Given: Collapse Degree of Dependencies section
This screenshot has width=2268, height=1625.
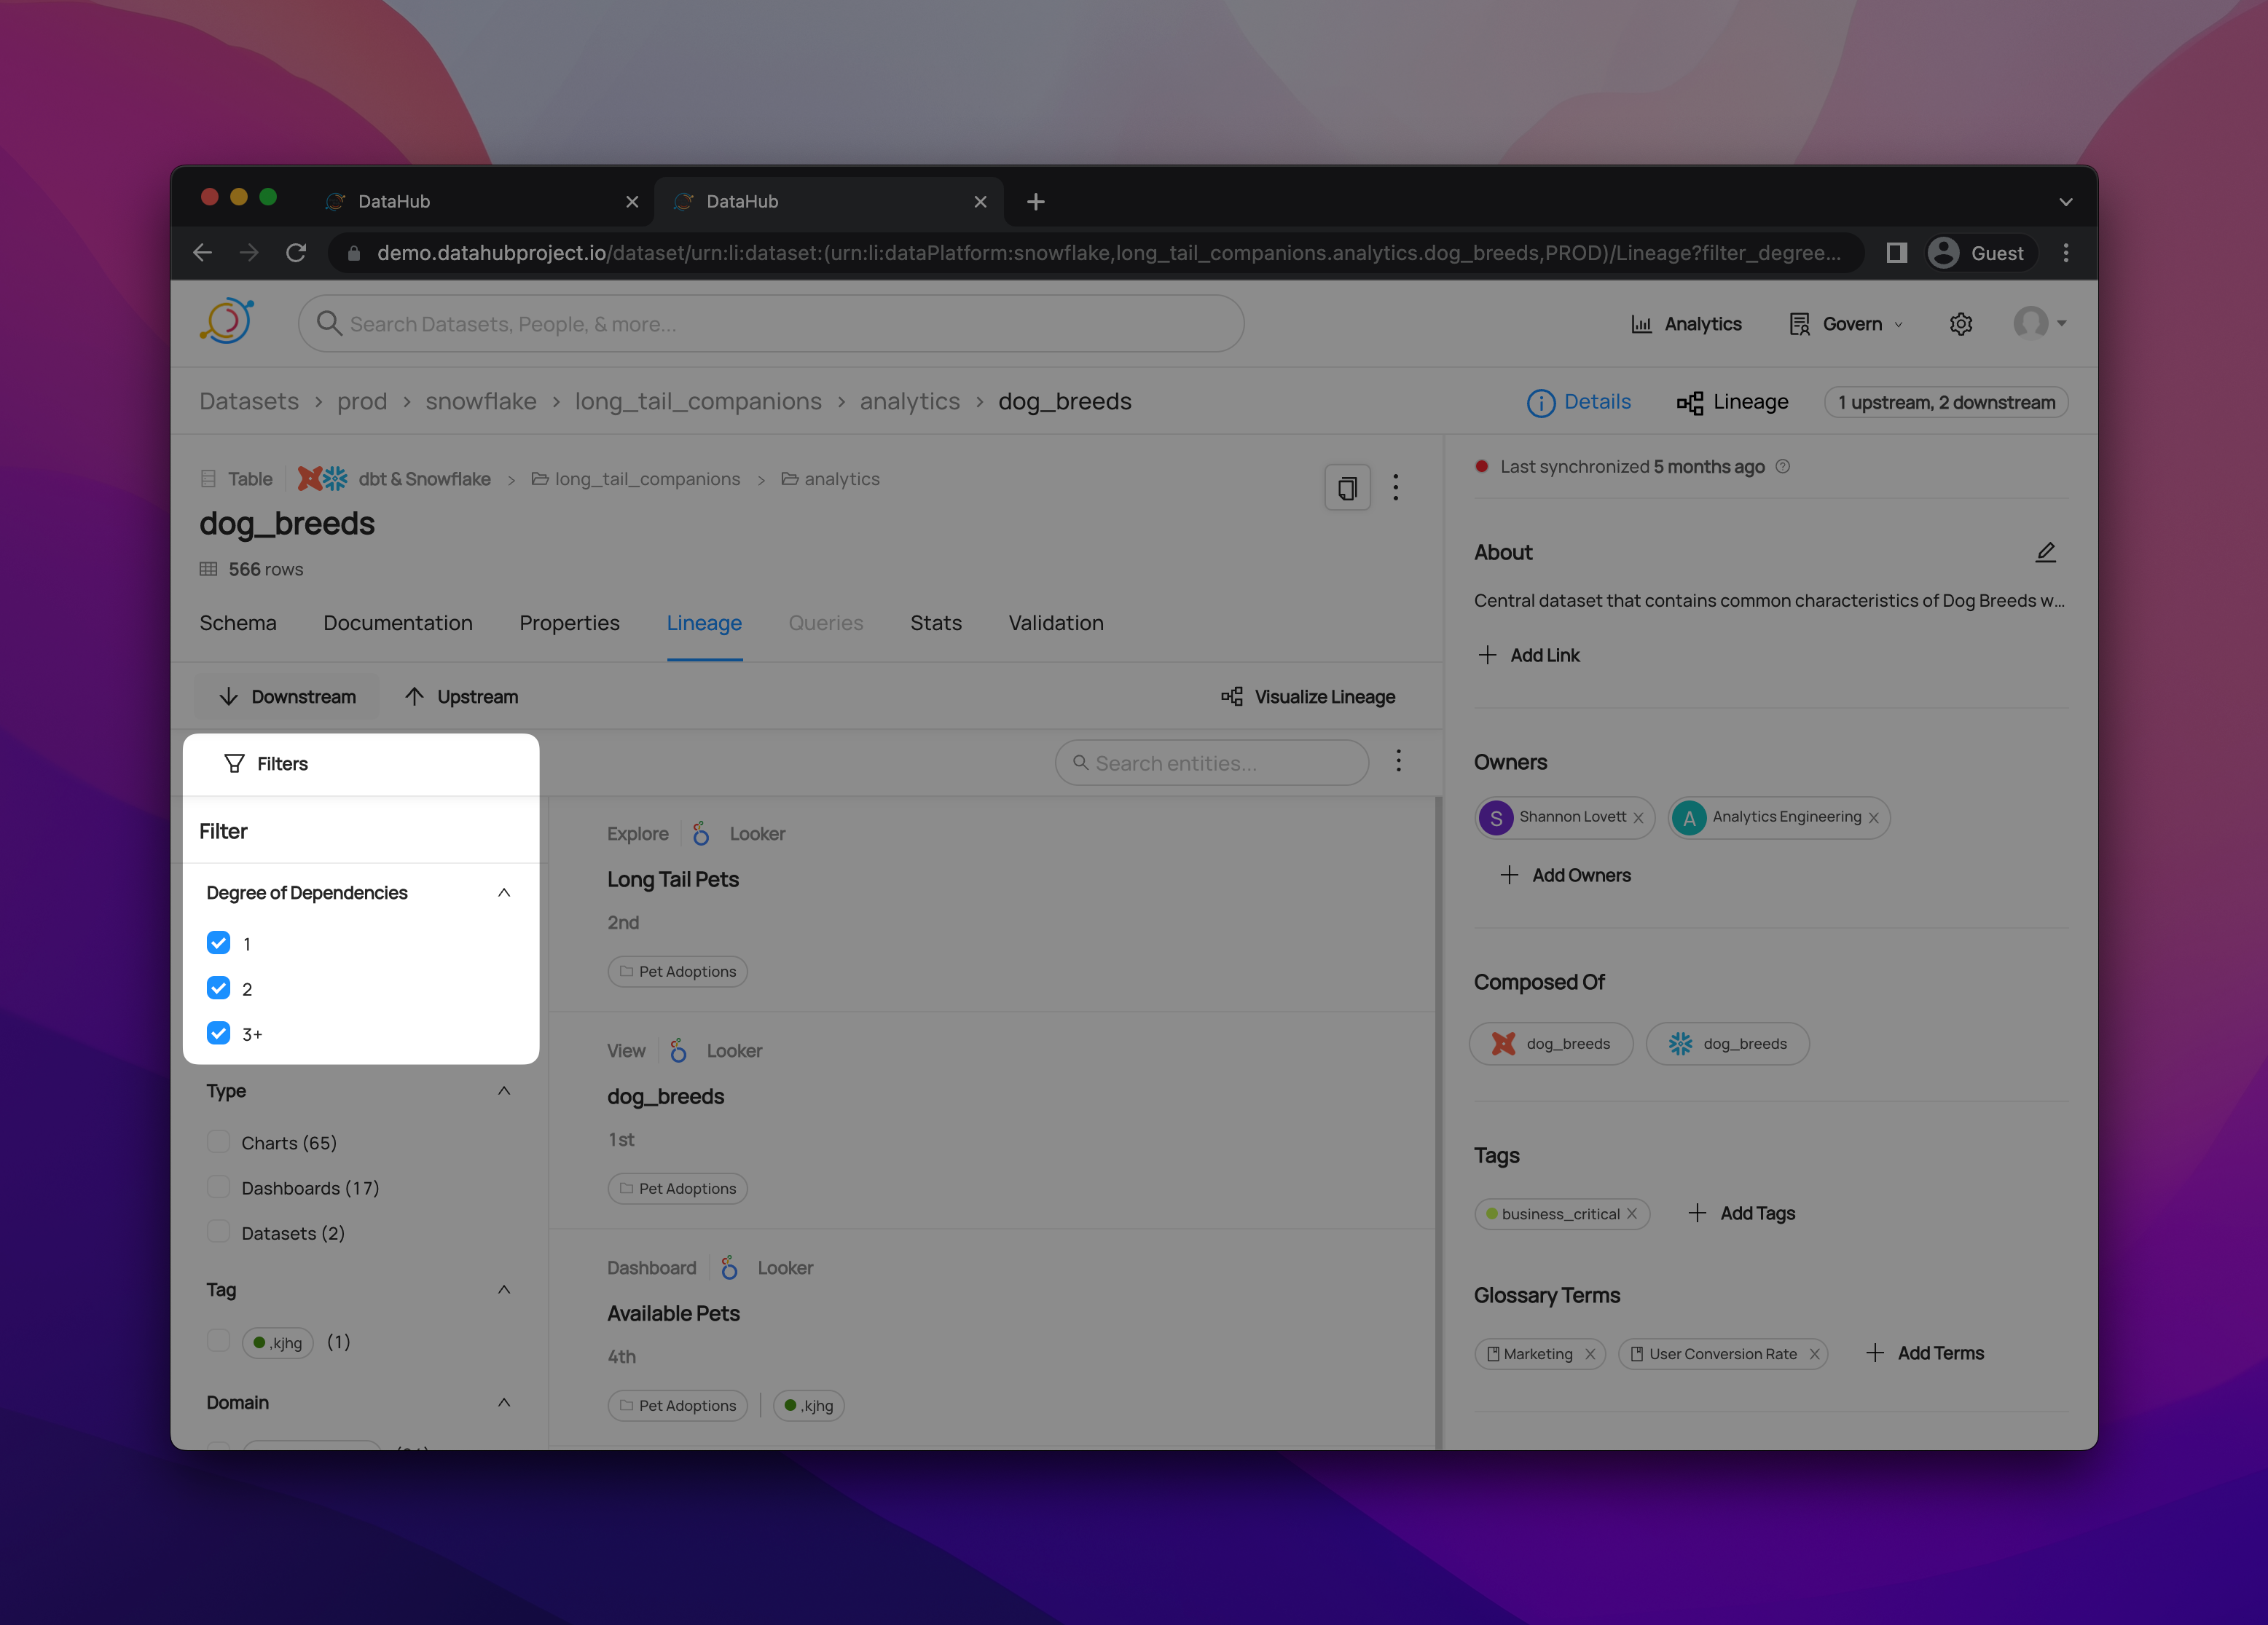Looking at the screenshot, I should [504, 892].
